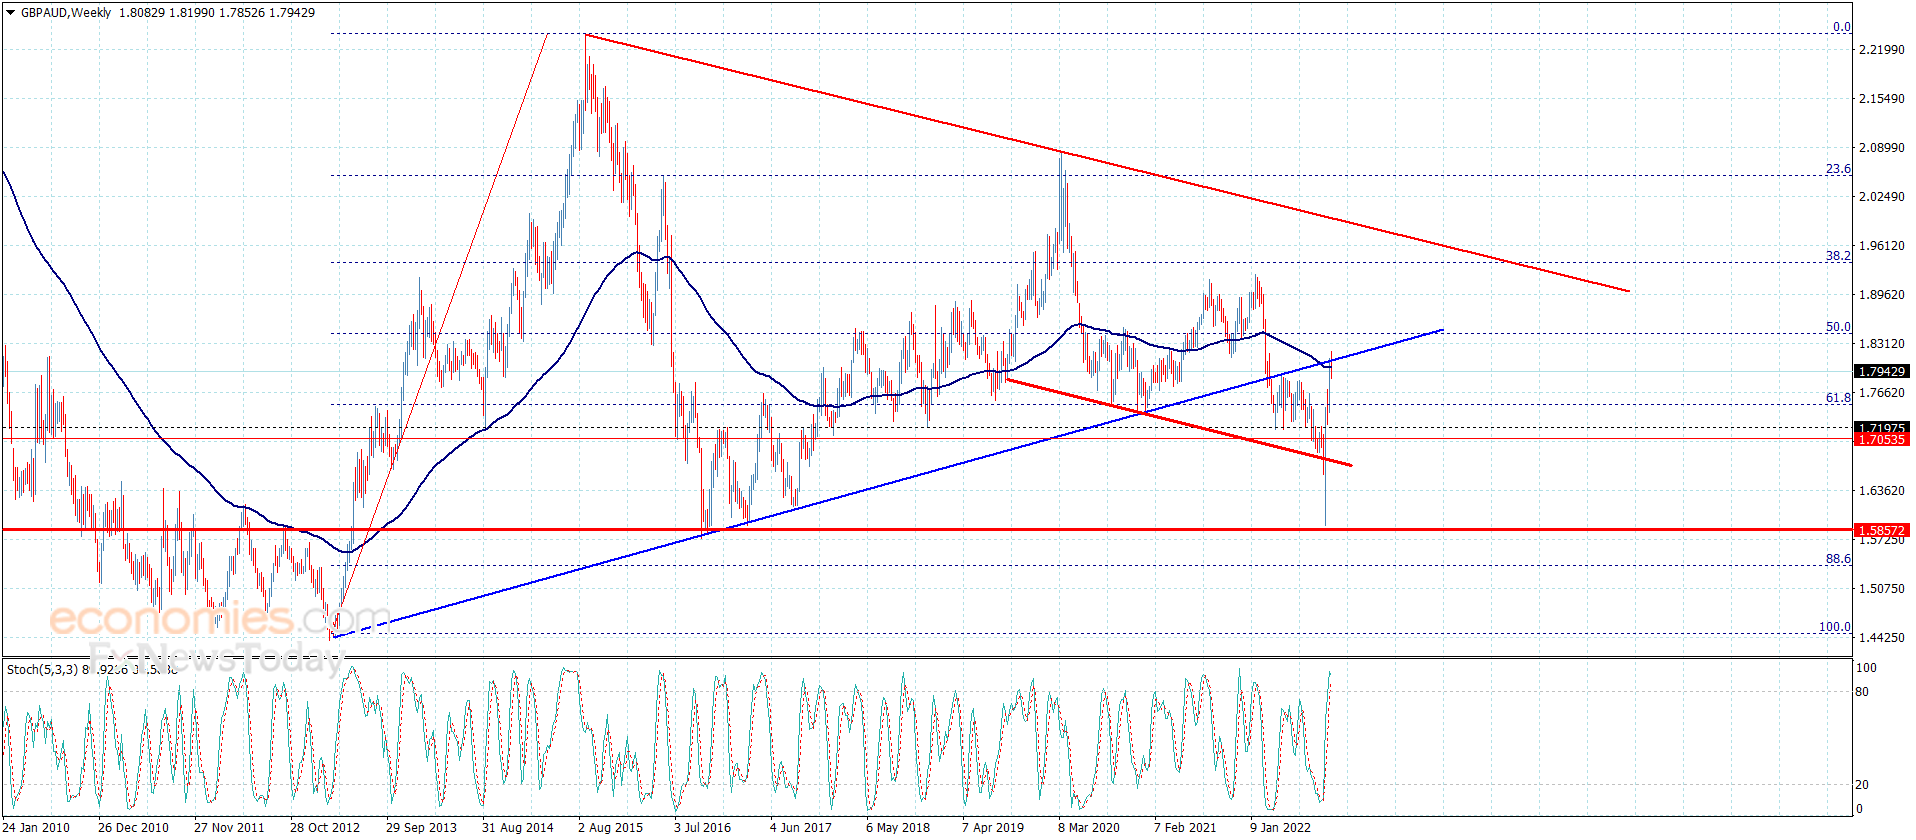Click the stochastic scale value 80
The height and width of the screenshot is (840, 1916).
(1862, 691)
